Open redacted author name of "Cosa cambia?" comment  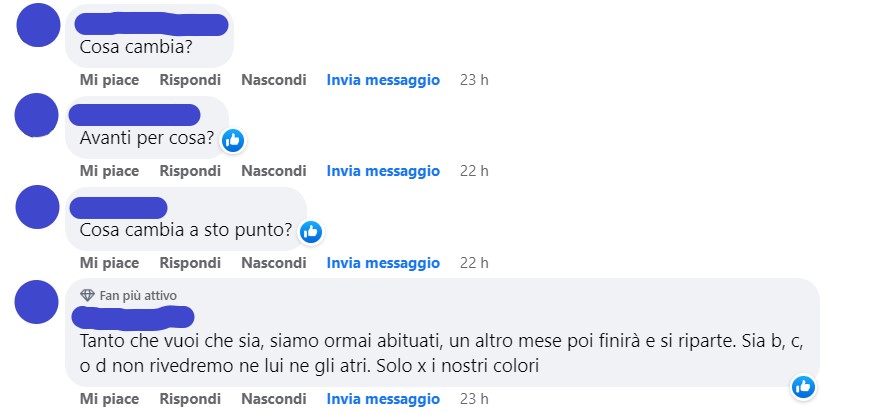pyautogui.click(x=151, y=24)
